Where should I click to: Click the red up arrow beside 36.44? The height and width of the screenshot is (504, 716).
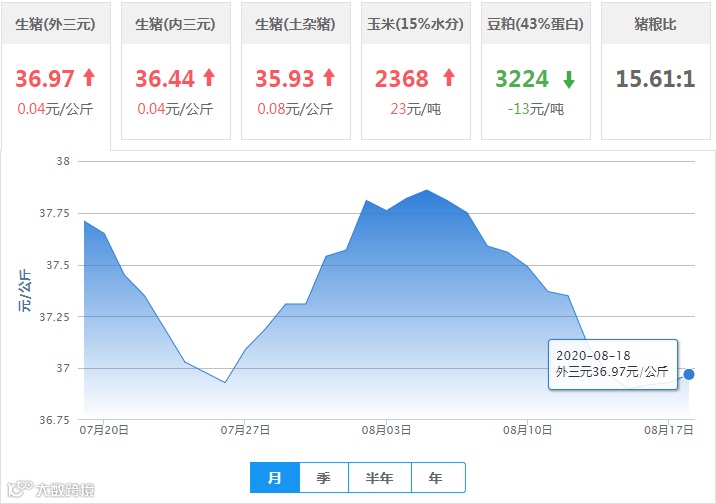click(x=209, y=78)
